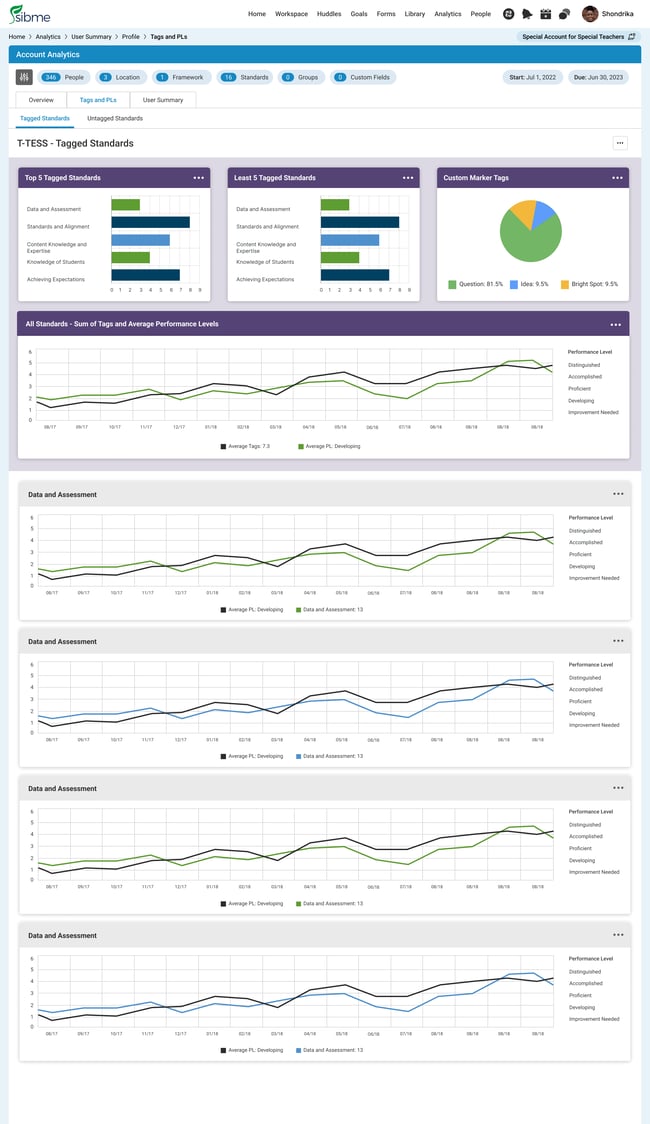650x1124 pixels.
Task: Click the 346 People filter chip
Action: click(64, 77)
